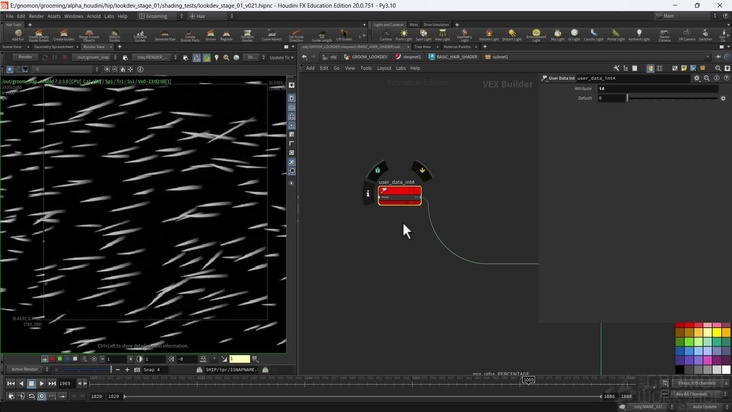Open the Windows menu
The width and height of the screenshot is (732, 412).
(73, 16)
